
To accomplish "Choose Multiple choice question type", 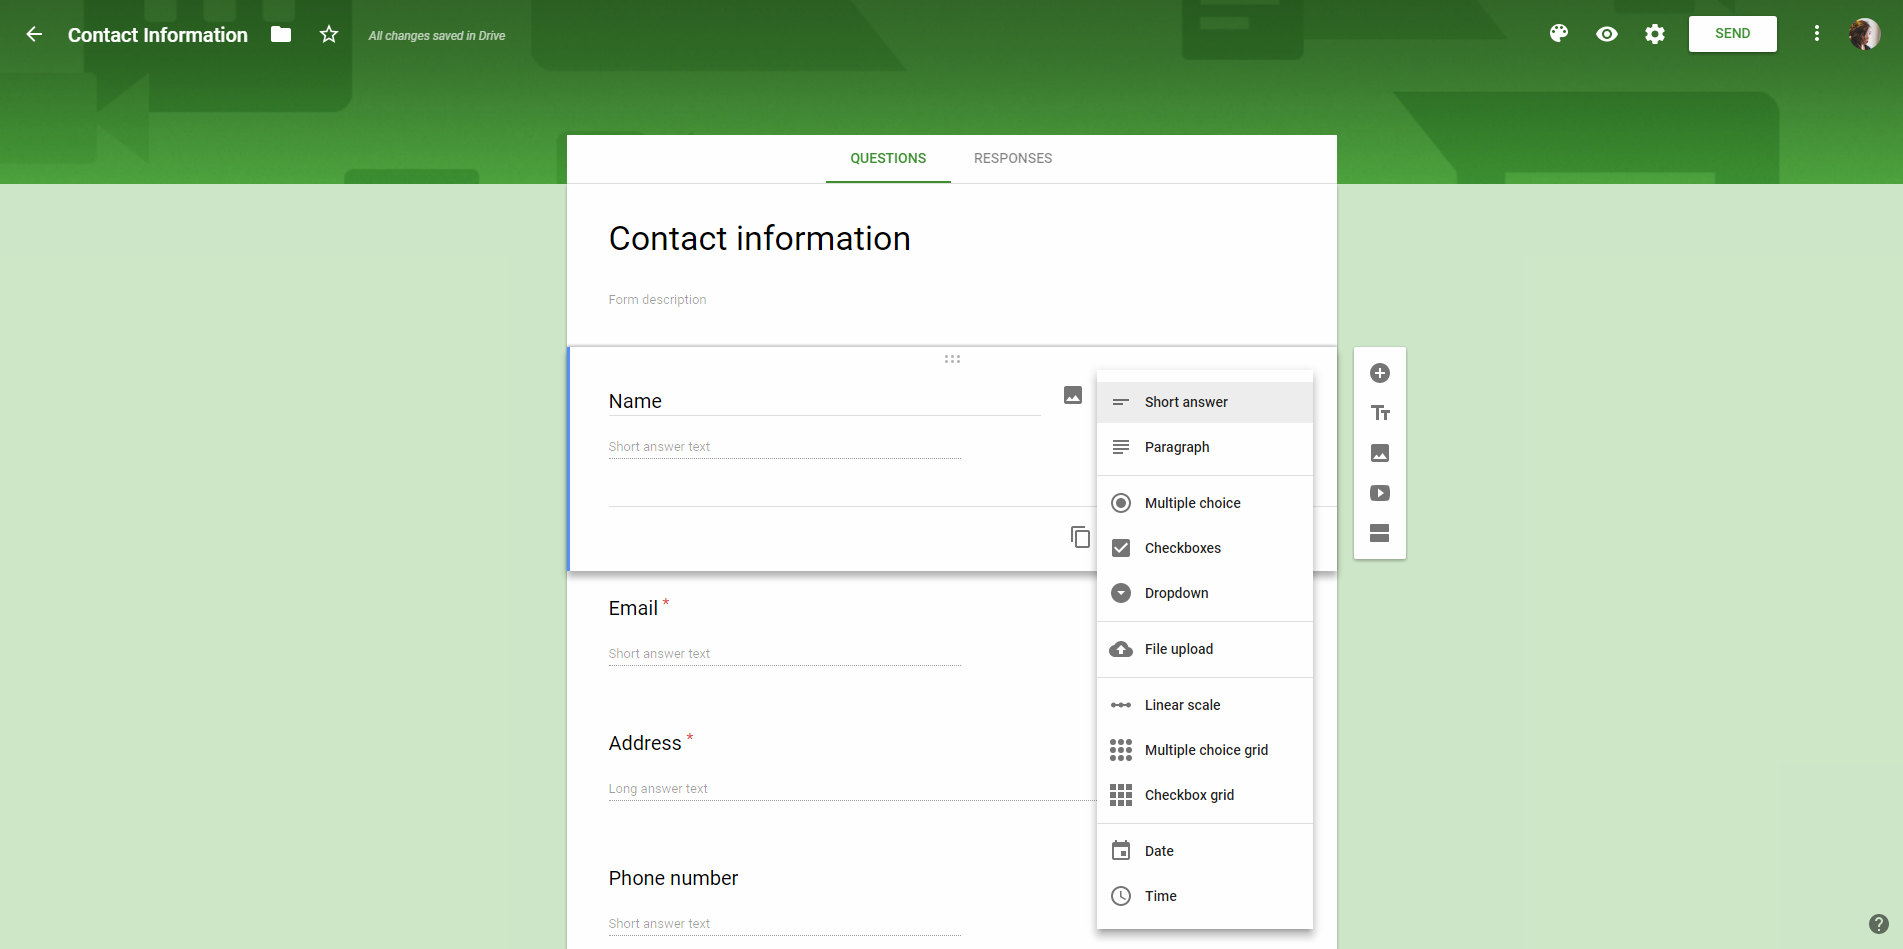I will point(1205,503).
